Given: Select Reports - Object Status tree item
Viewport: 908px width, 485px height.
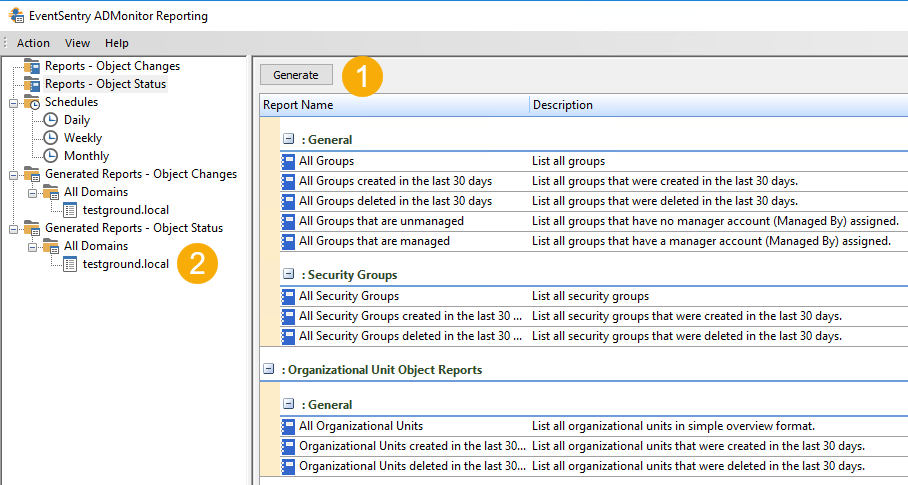Looking at the screenshot, I should click(105, 84).
